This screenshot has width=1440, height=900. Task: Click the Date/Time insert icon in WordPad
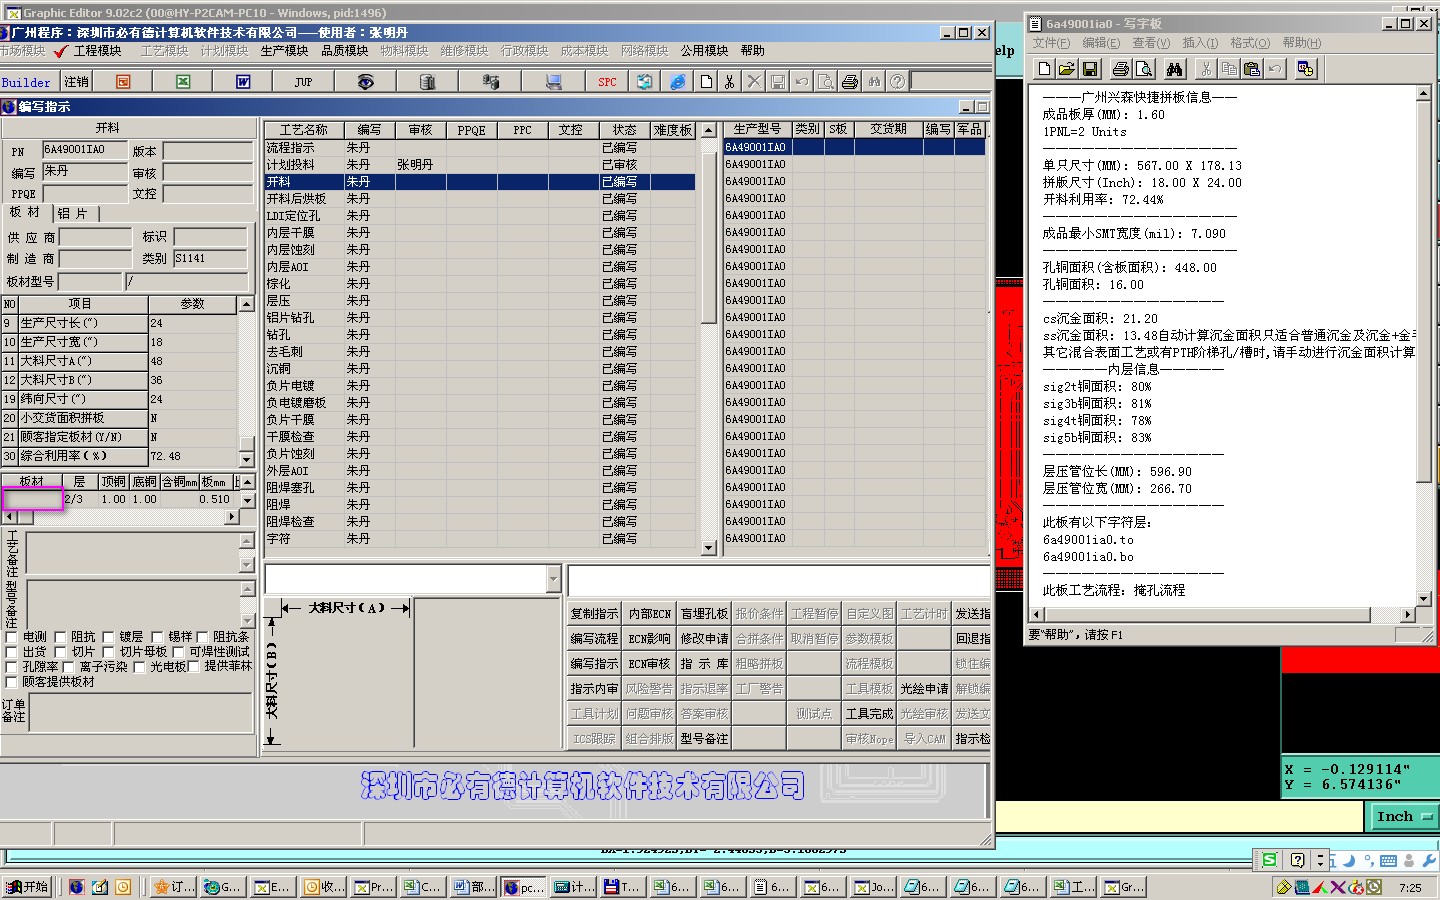1305,69
